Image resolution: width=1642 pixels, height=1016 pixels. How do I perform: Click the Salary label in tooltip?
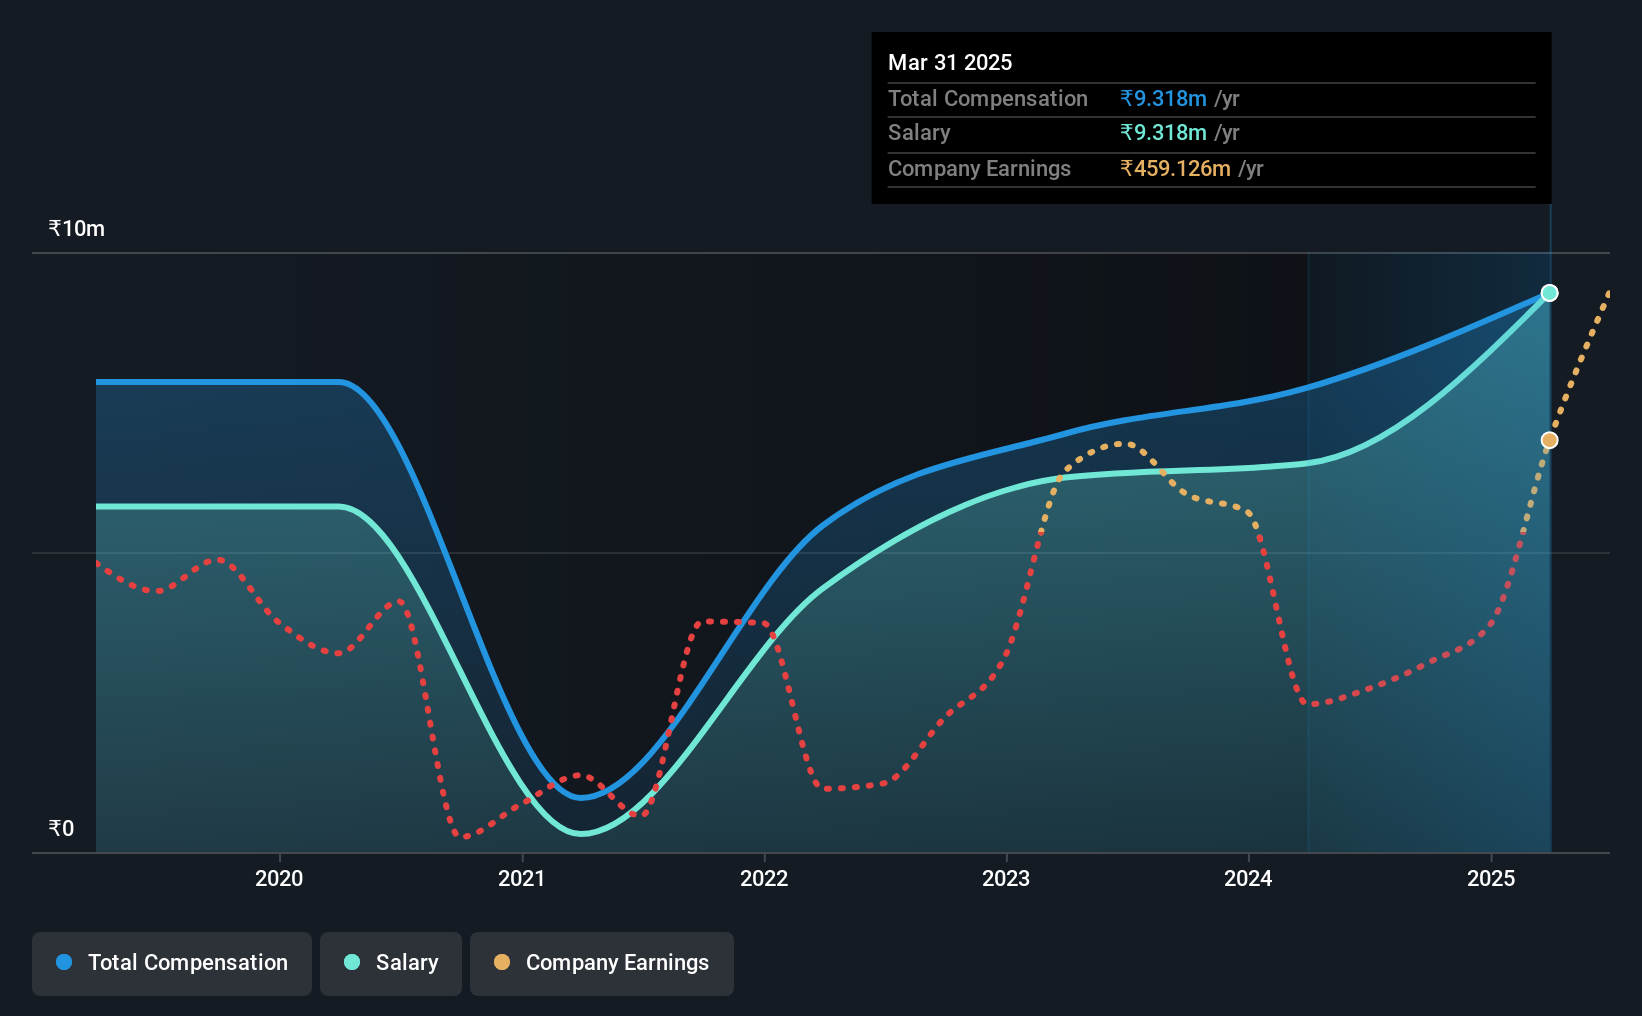click(x=919, y=132)
